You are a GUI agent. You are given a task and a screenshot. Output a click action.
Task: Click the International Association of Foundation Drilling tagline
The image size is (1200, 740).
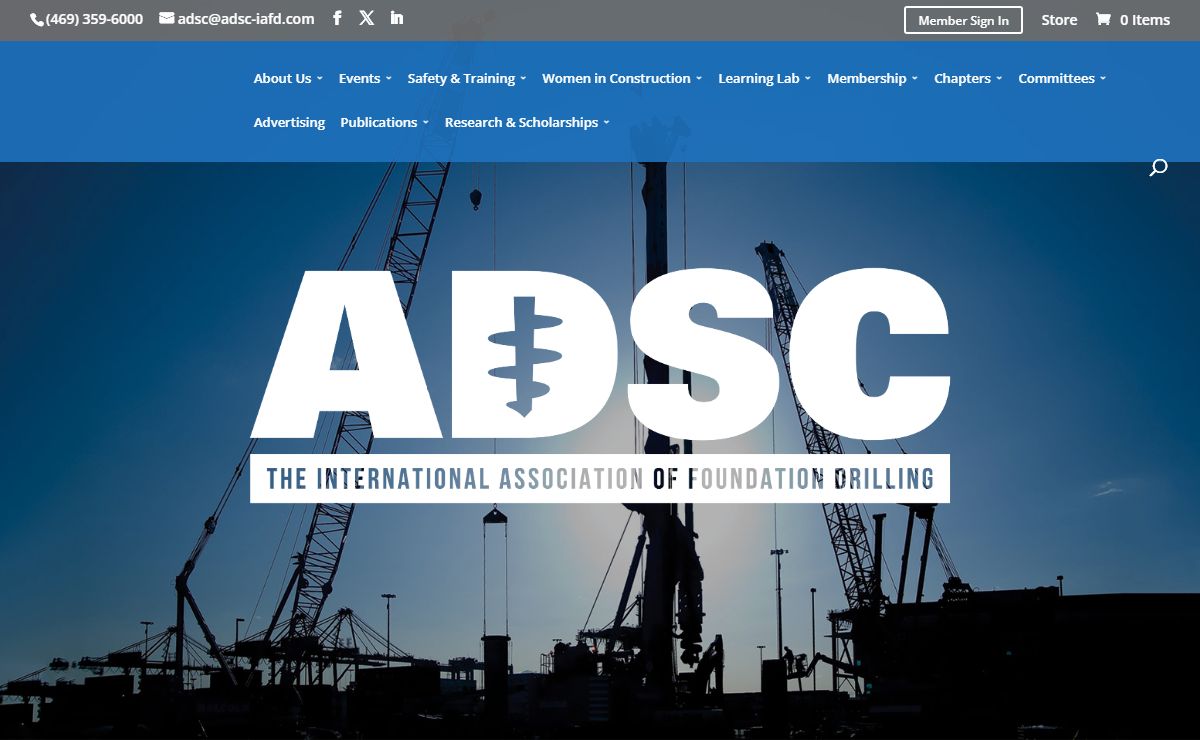(600, 478)
